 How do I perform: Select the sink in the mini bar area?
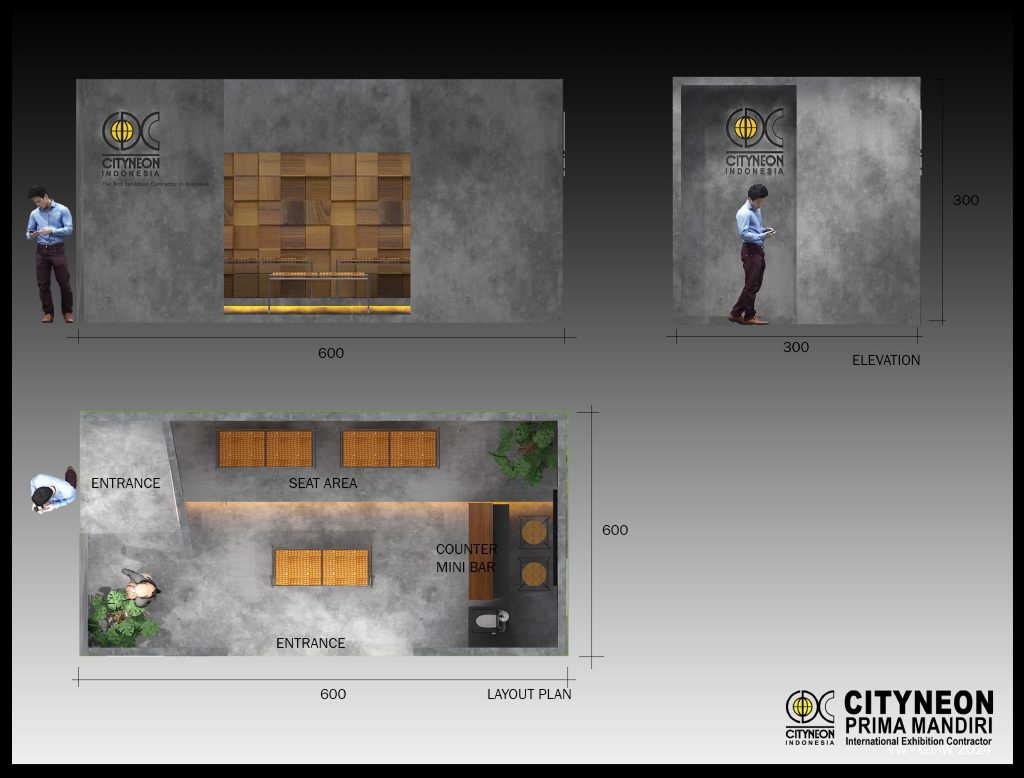point(488,622)
